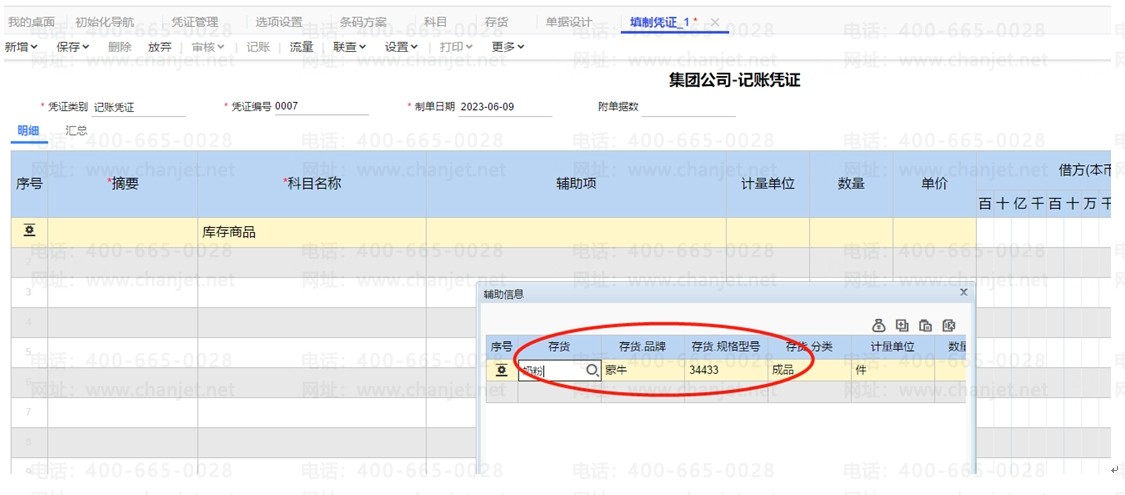Close the 辅助信息 dialog
Screen dimensions: 1125x495
[964, 292]
